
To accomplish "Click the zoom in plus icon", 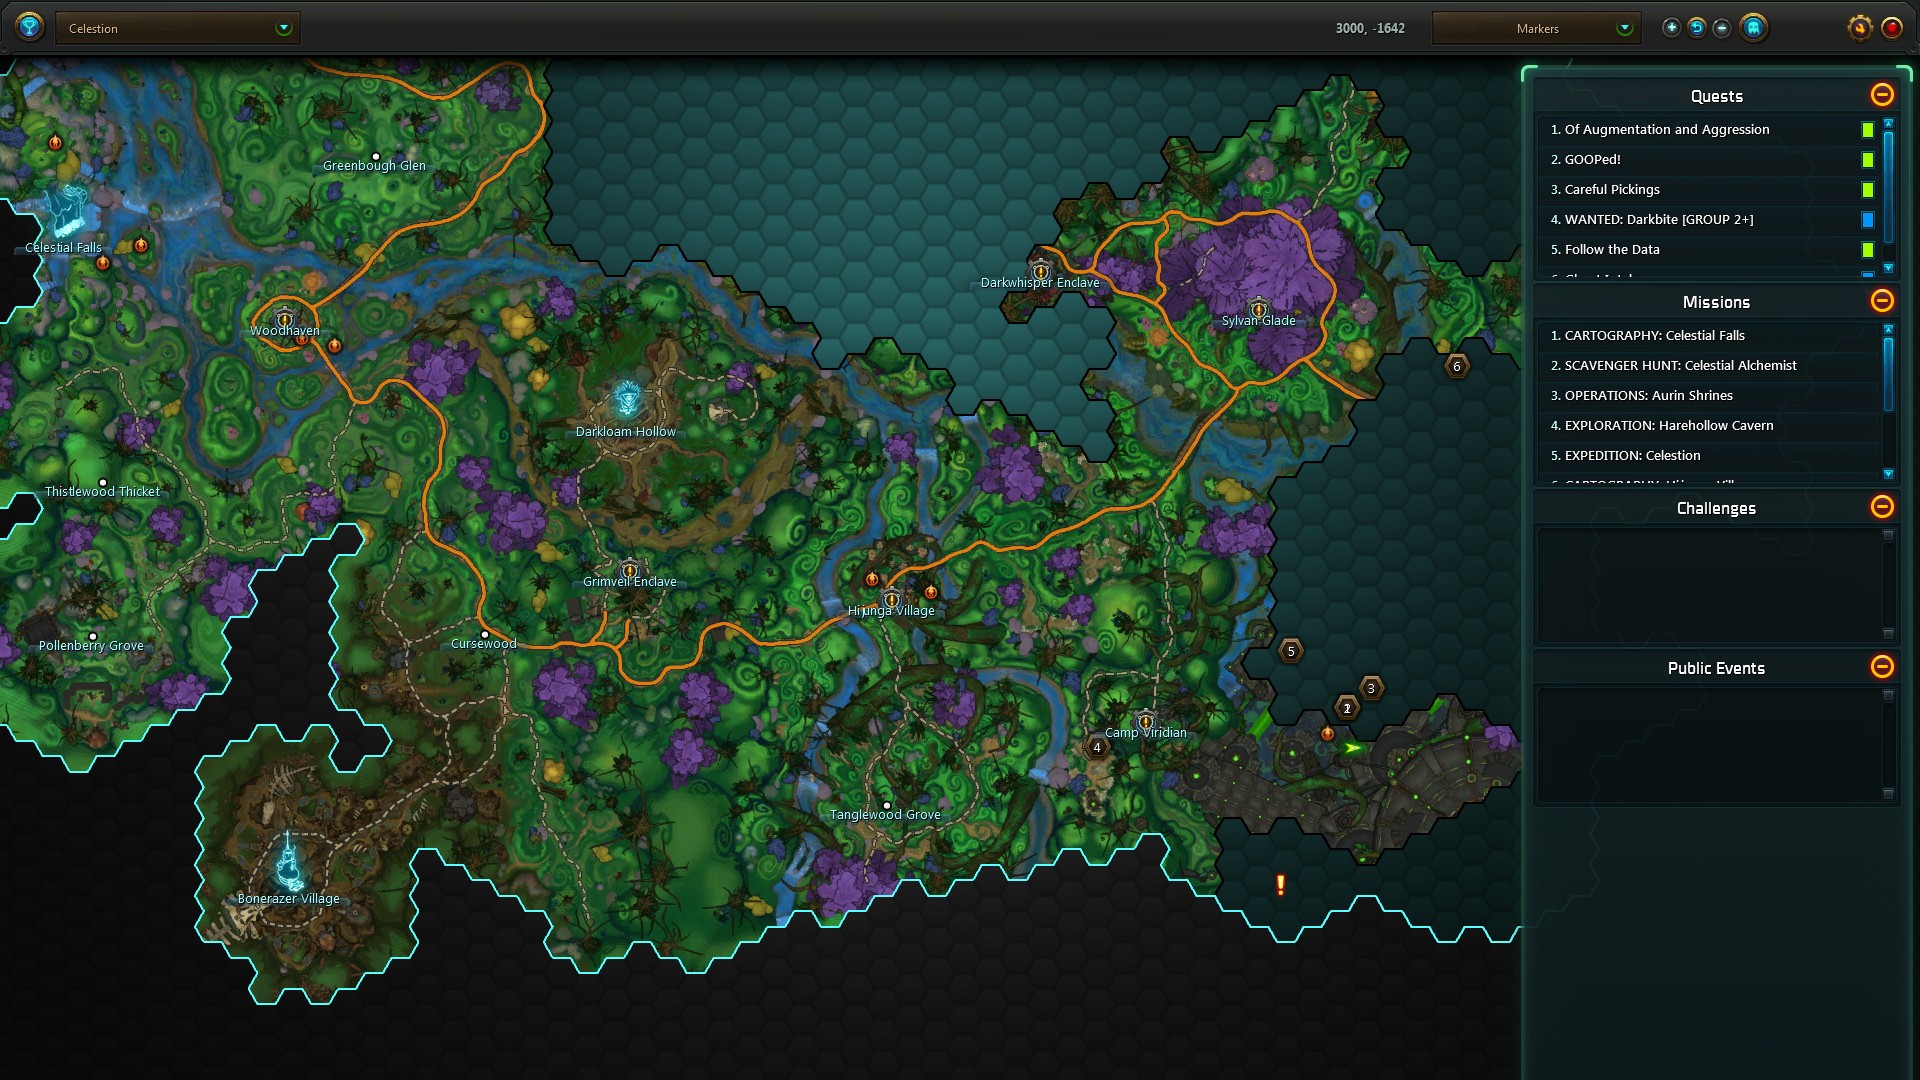I will [x=1671, y=28].
